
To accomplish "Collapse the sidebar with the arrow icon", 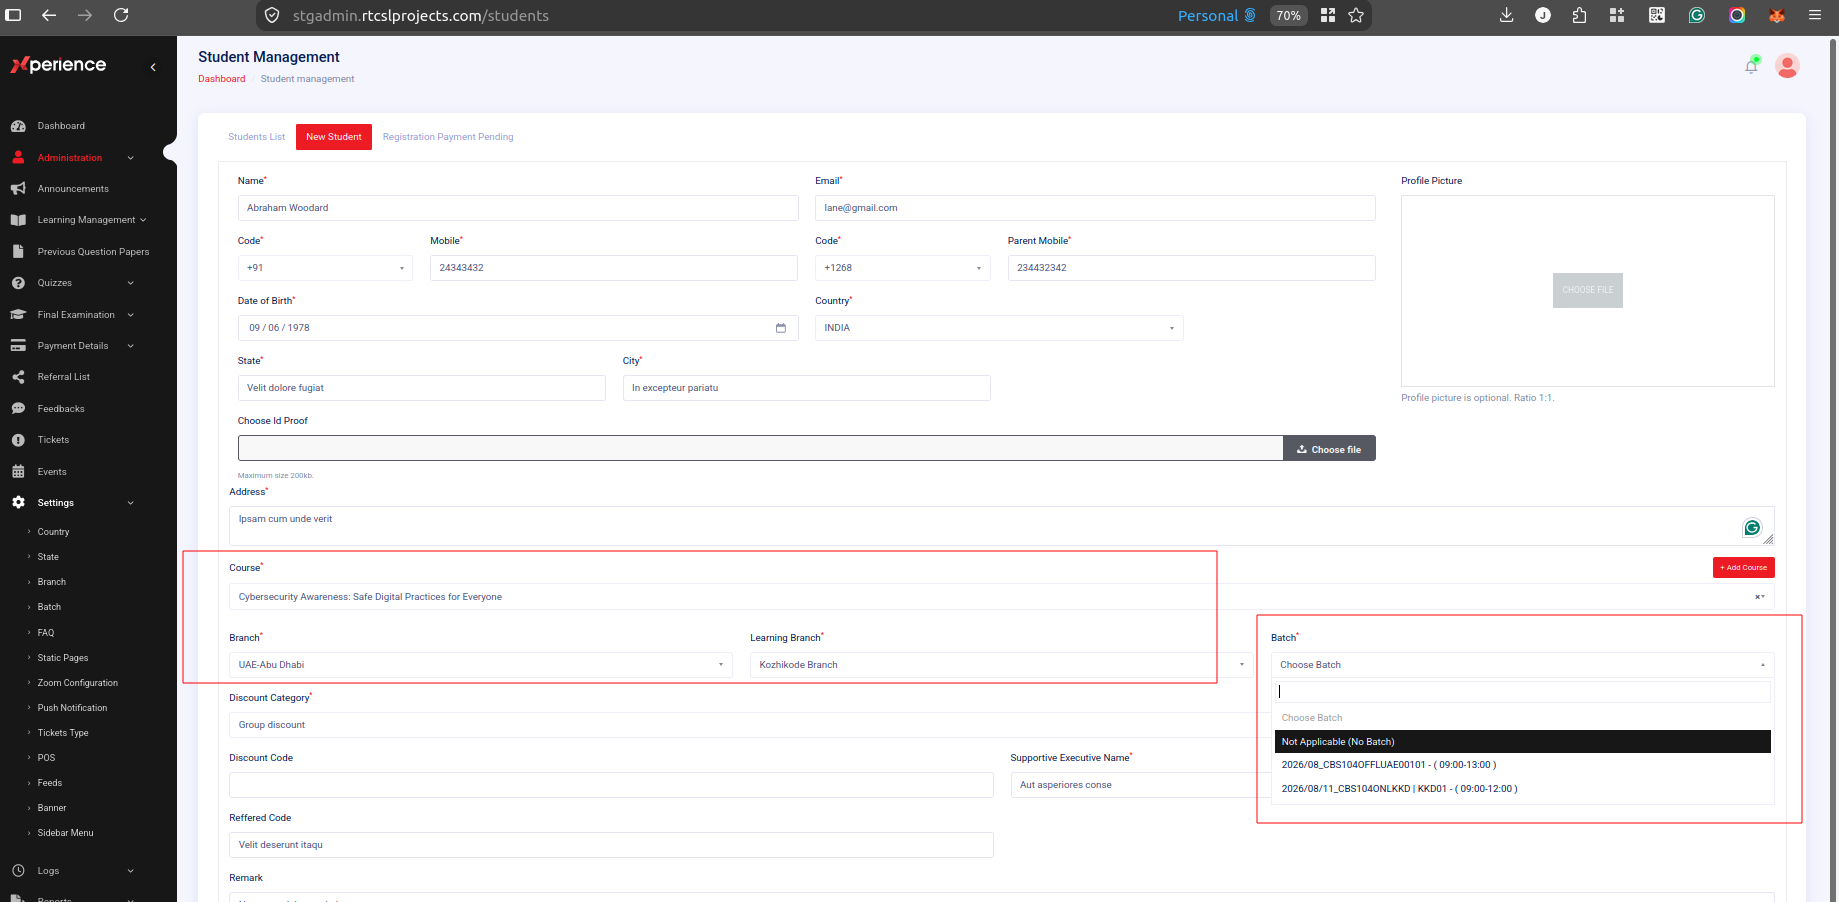I will click(x=153, y=67).
